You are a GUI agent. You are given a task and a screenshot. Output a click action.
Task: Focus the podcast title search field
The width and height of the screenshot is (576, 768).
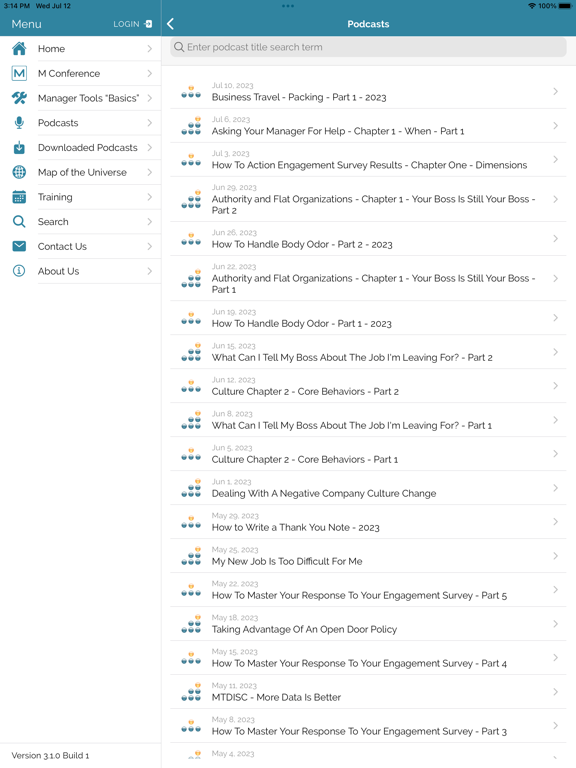tap(368, 47)
